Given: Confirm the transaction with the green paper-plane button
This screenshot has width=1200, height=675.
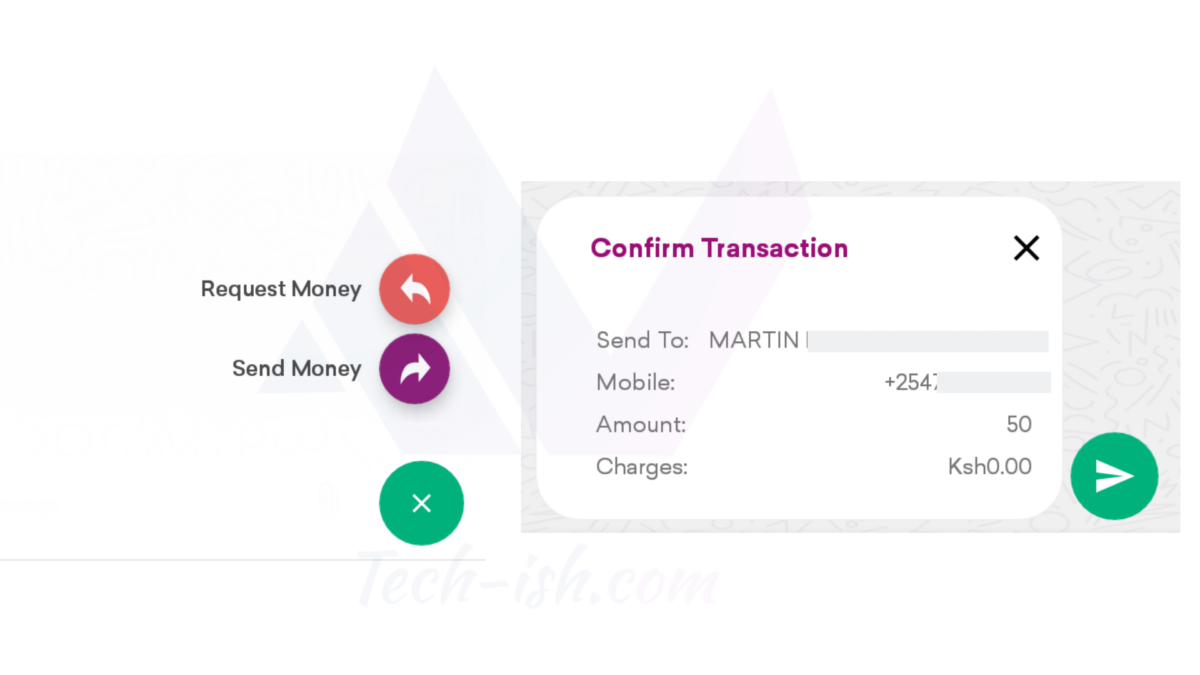Looking at the screenshot, I should pos(1114,476).
